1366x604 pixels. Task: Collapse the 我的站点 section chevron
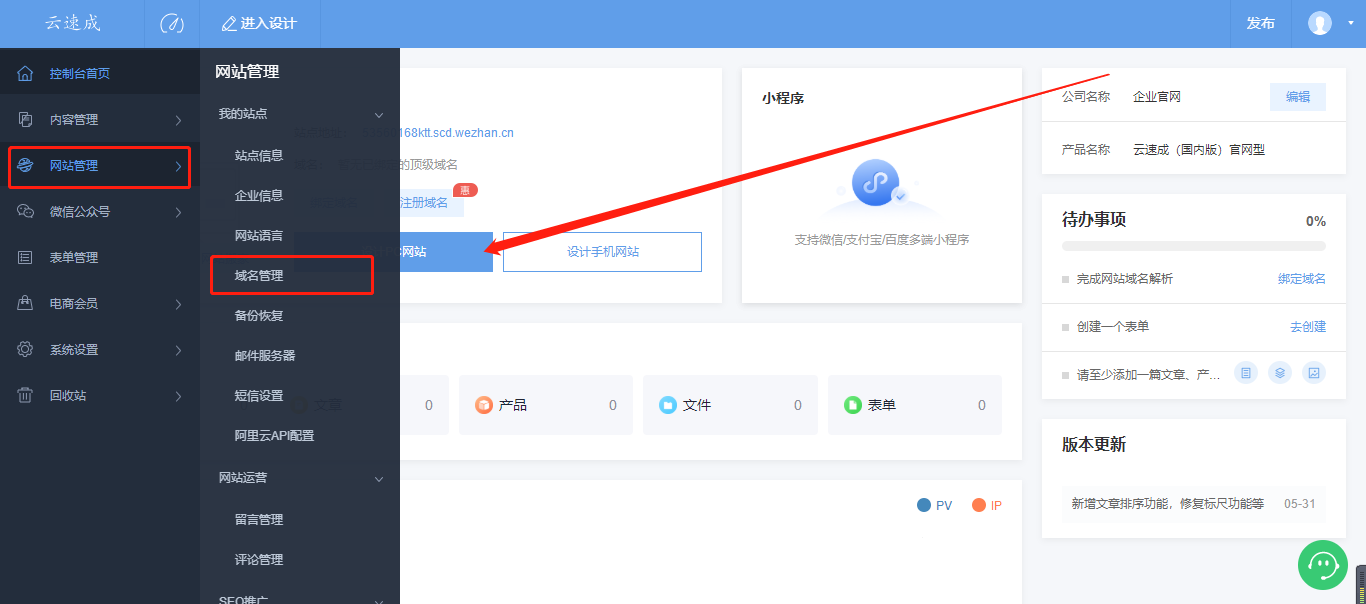pyautogui.click(x=379, y=115)
